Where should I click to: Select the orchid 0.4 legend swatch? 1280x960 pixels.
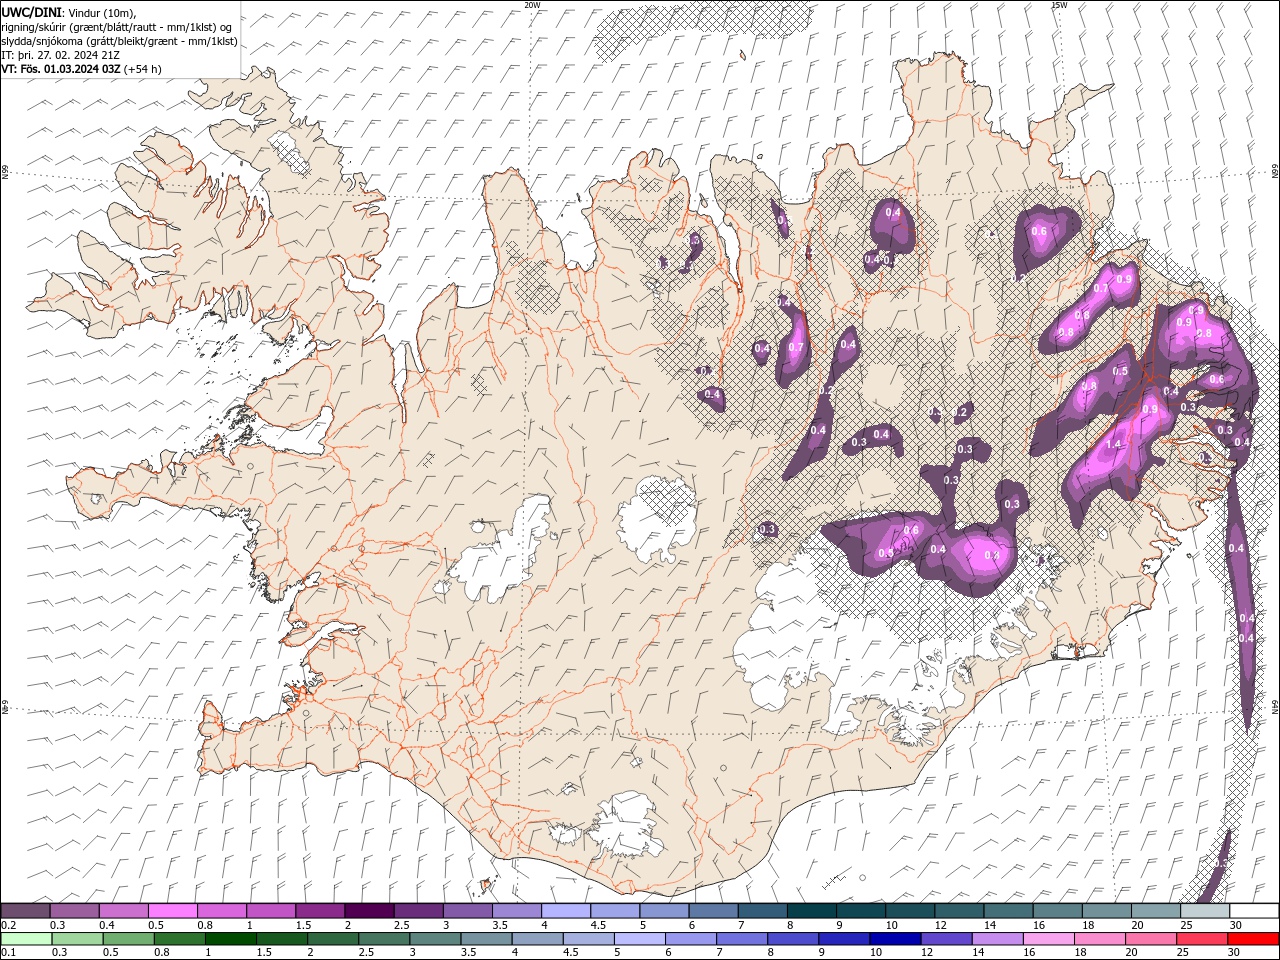pos(124,911)
